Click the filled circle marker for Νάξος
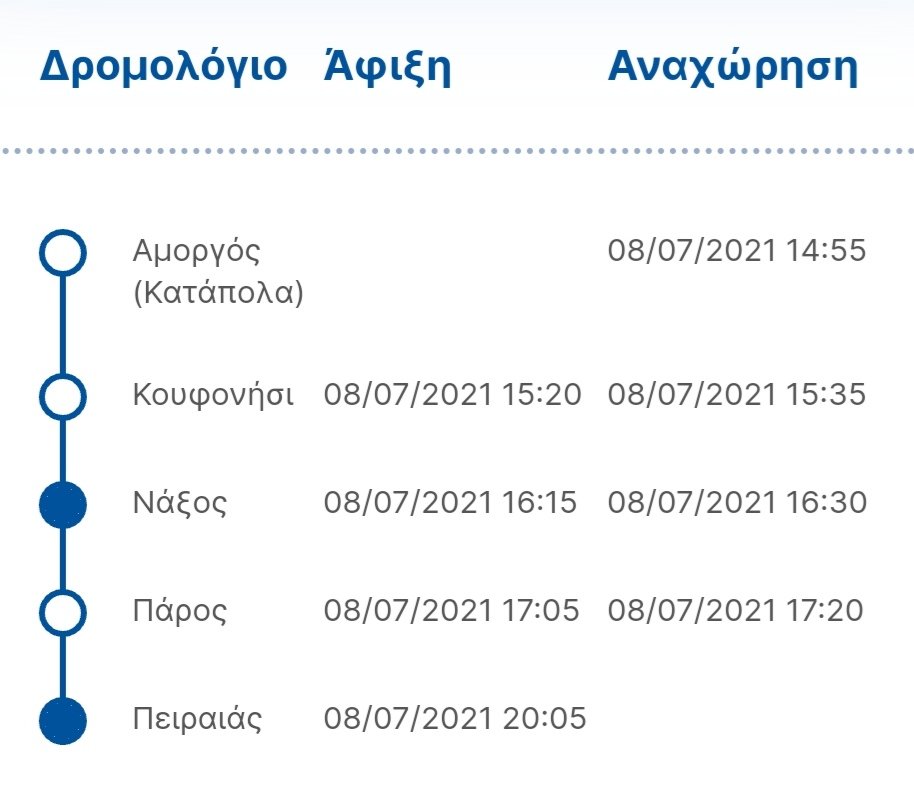This screenshot has width=914, height=790. 63,504
